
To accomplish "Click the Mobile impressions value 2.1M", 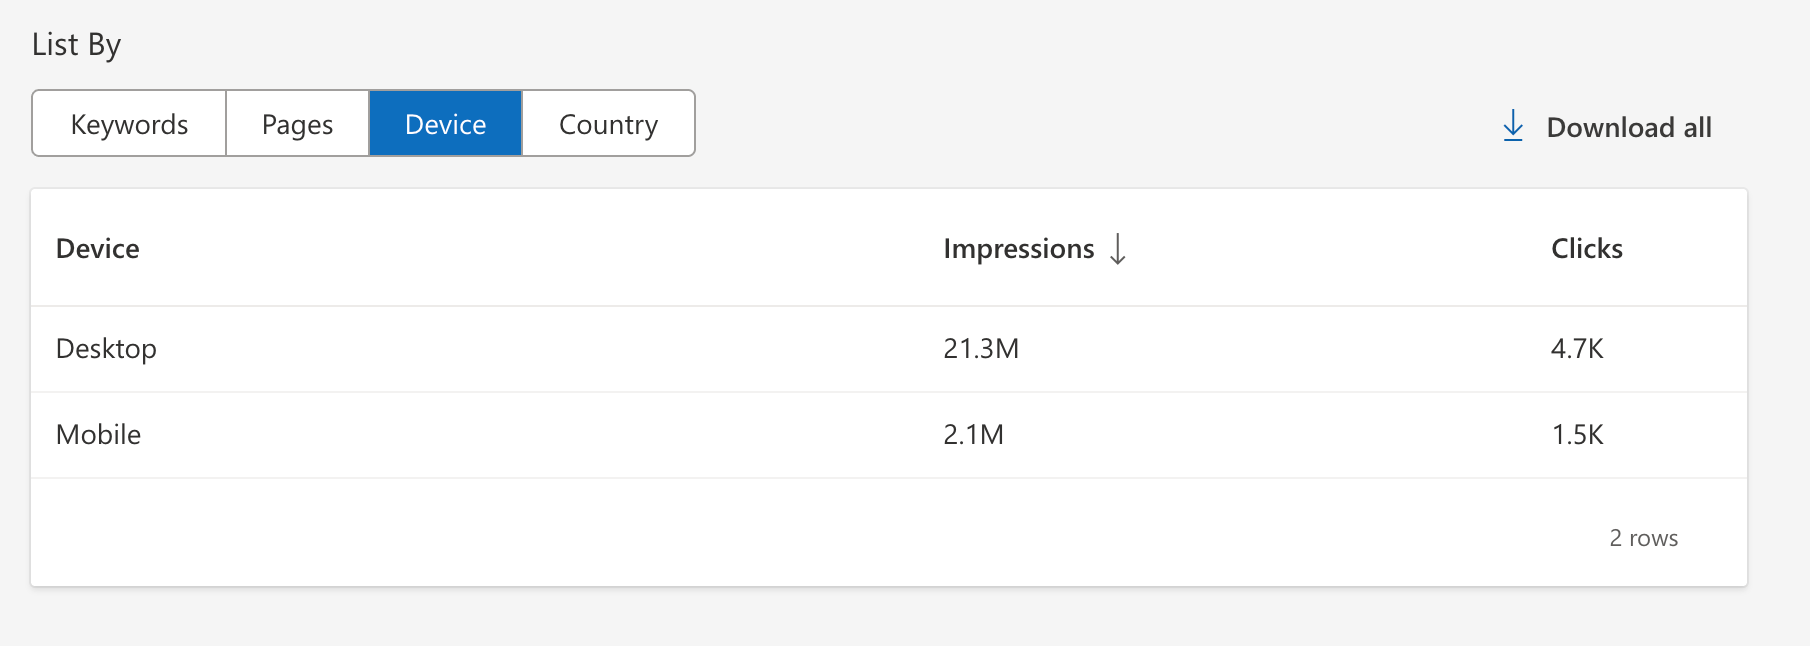I will tap(973, 434).
